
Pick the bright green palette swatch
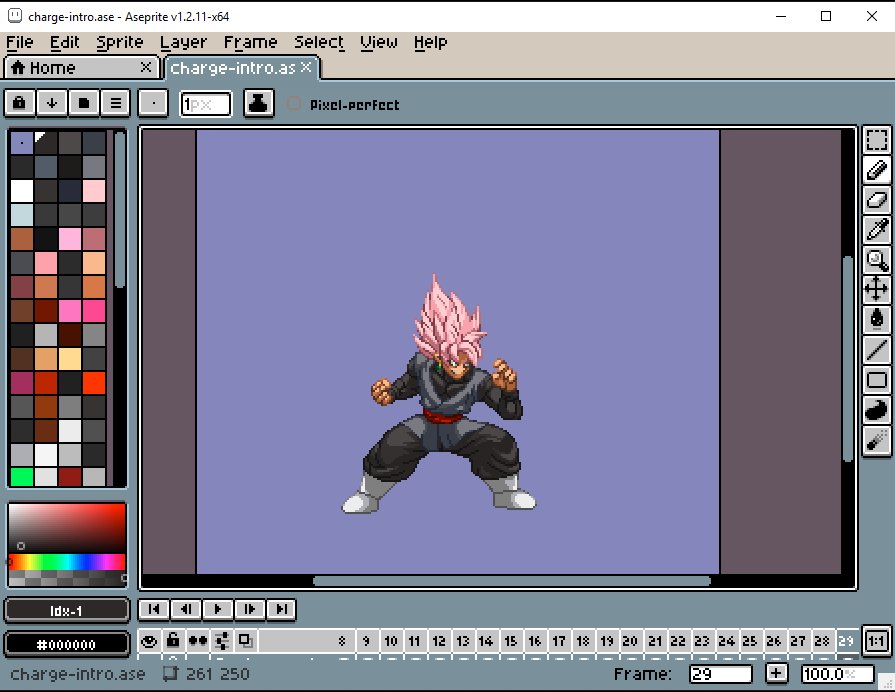[22, 477]
